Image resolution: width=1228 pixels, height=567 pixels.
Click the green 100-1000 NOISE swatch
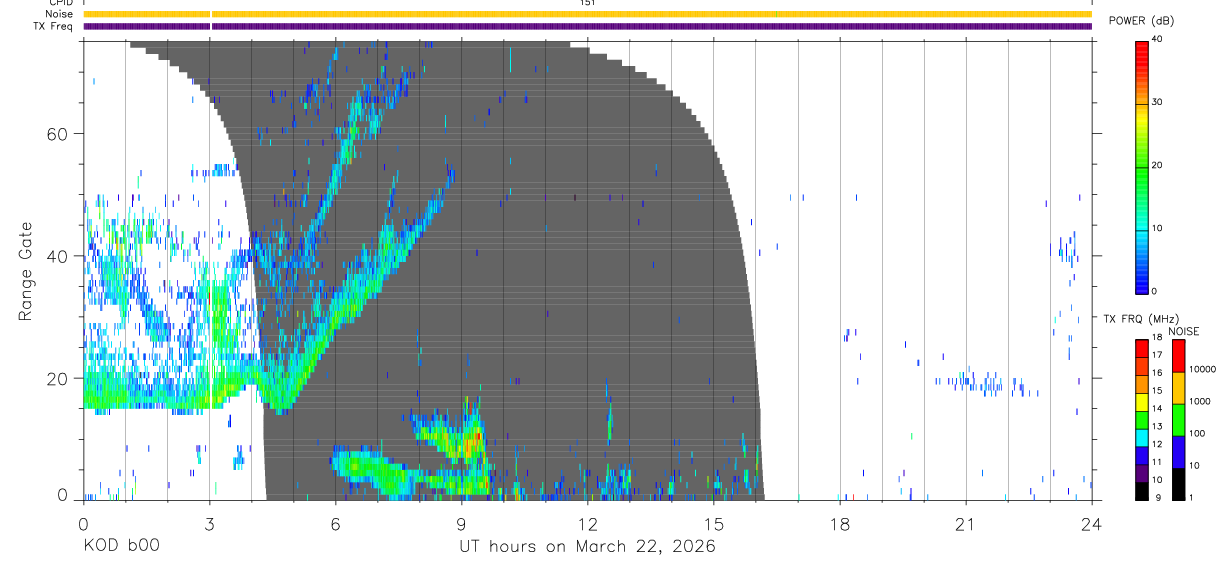pyautogui.click(x=1179, y=420)
